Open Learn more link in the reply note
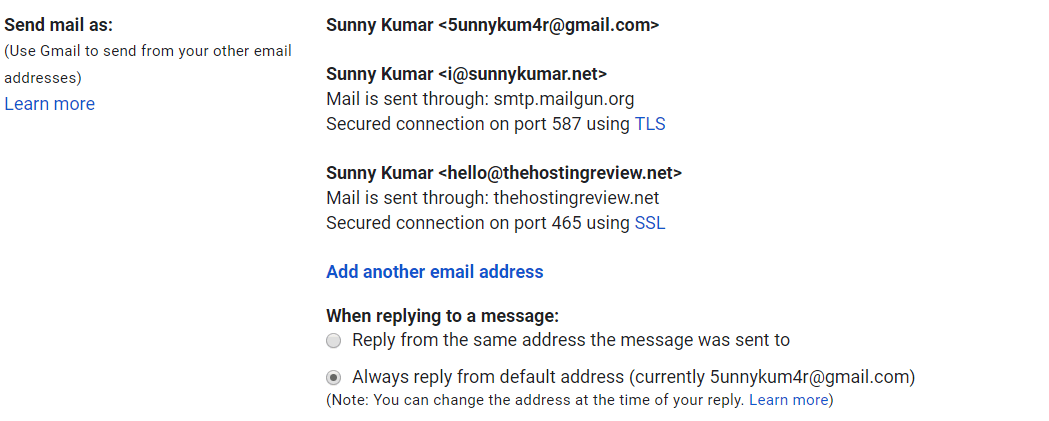Screen dimensions: 1049x421 pyautogui.click(x=788, y=400)
